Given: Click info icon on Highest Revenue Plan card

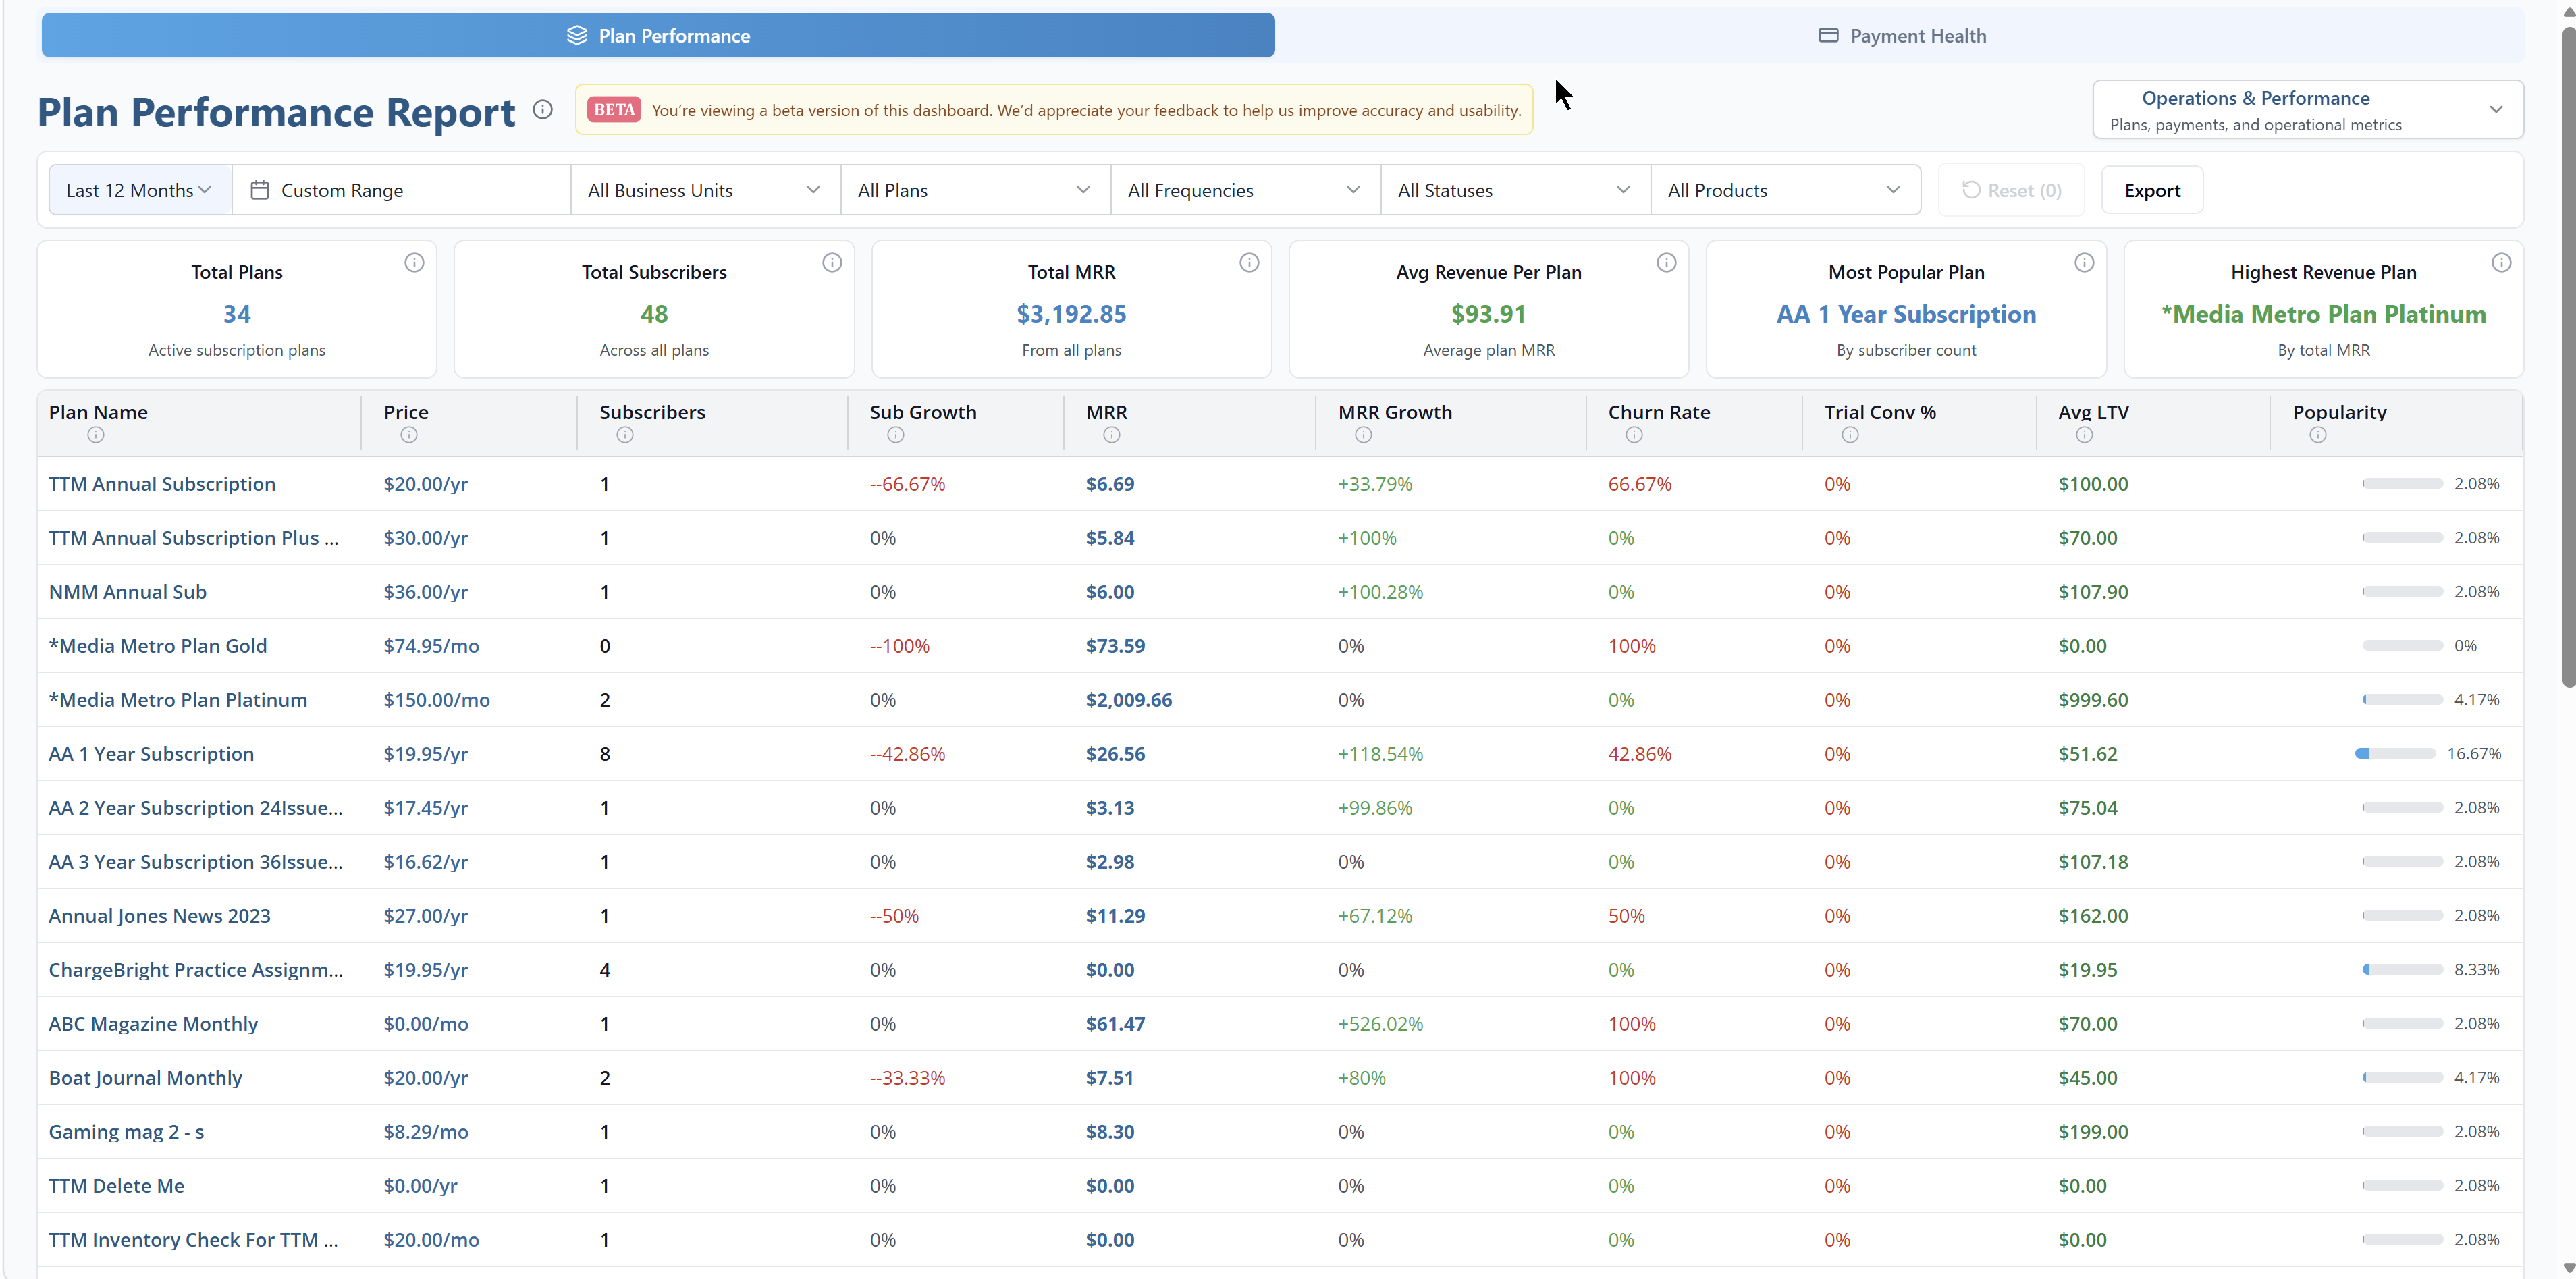Looking at the screenshot, I should click(2501, 262).
